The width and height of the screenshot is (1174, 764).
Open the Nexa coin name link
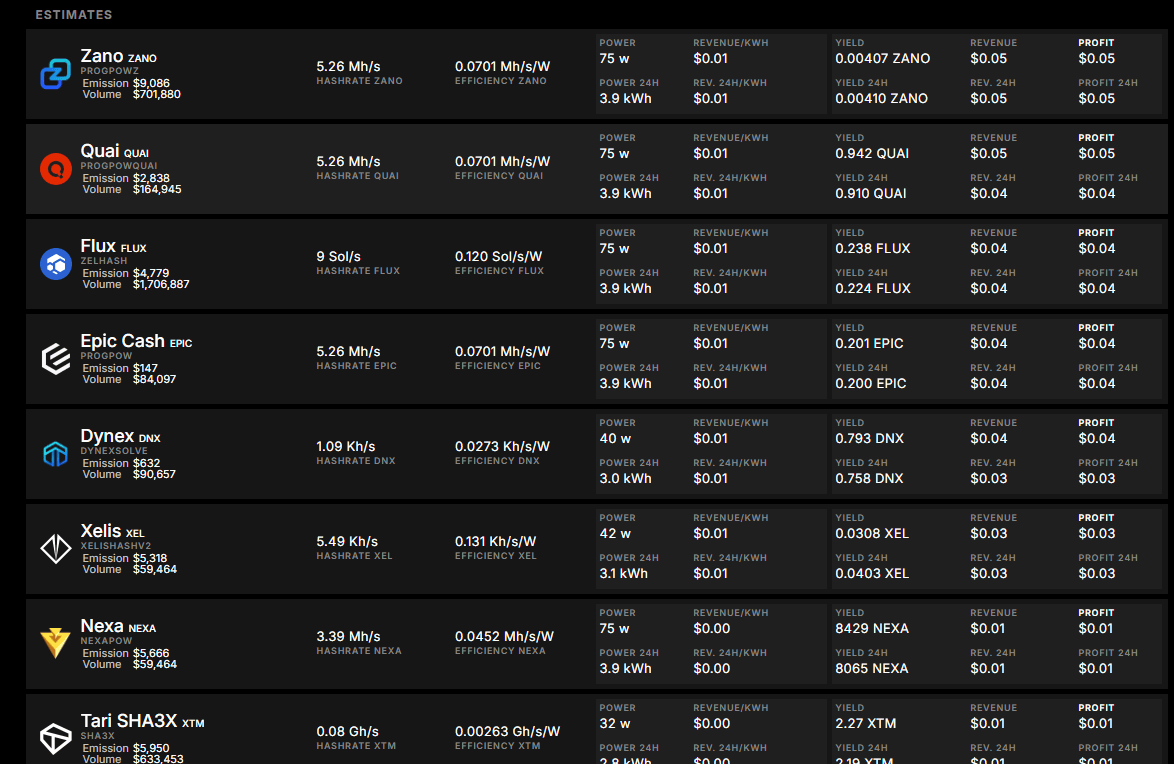coord(102,626)
